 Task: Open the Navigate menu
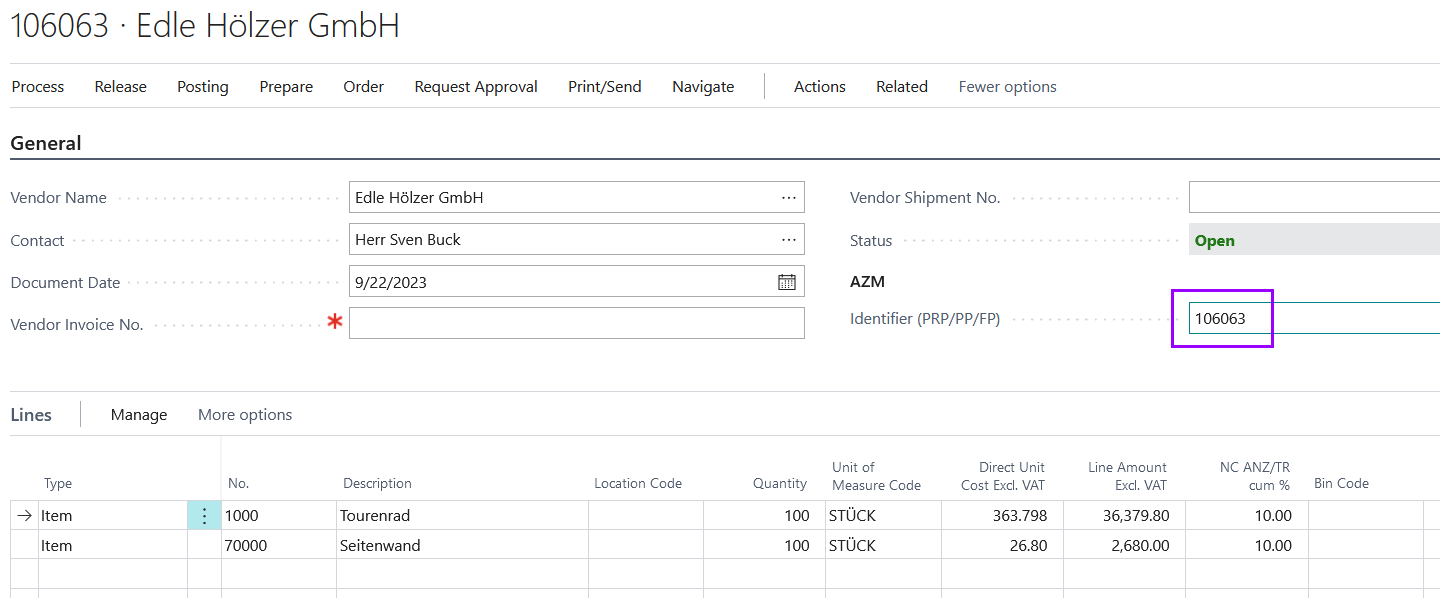[x=703, y=87]
